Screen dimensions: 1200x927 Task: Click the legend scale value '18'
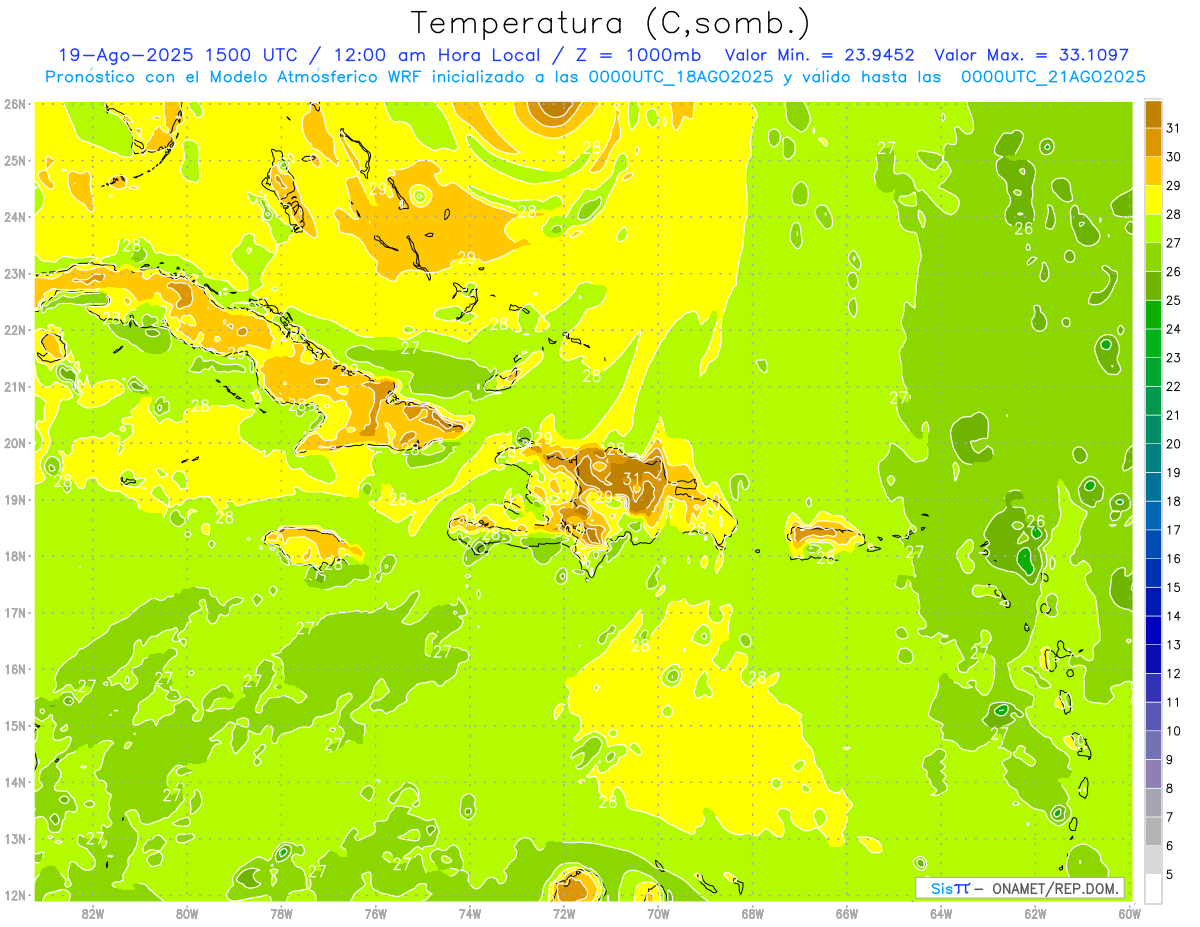coord(1174,501)
